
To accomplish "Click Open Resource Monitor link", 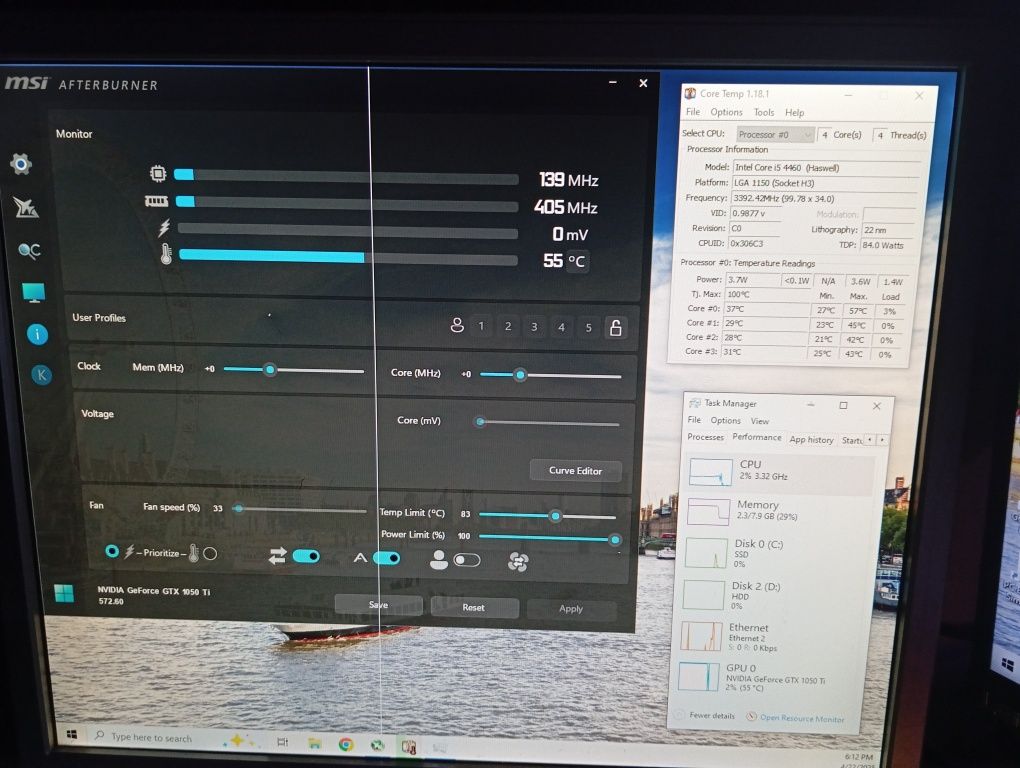I will tap(802, 718).
